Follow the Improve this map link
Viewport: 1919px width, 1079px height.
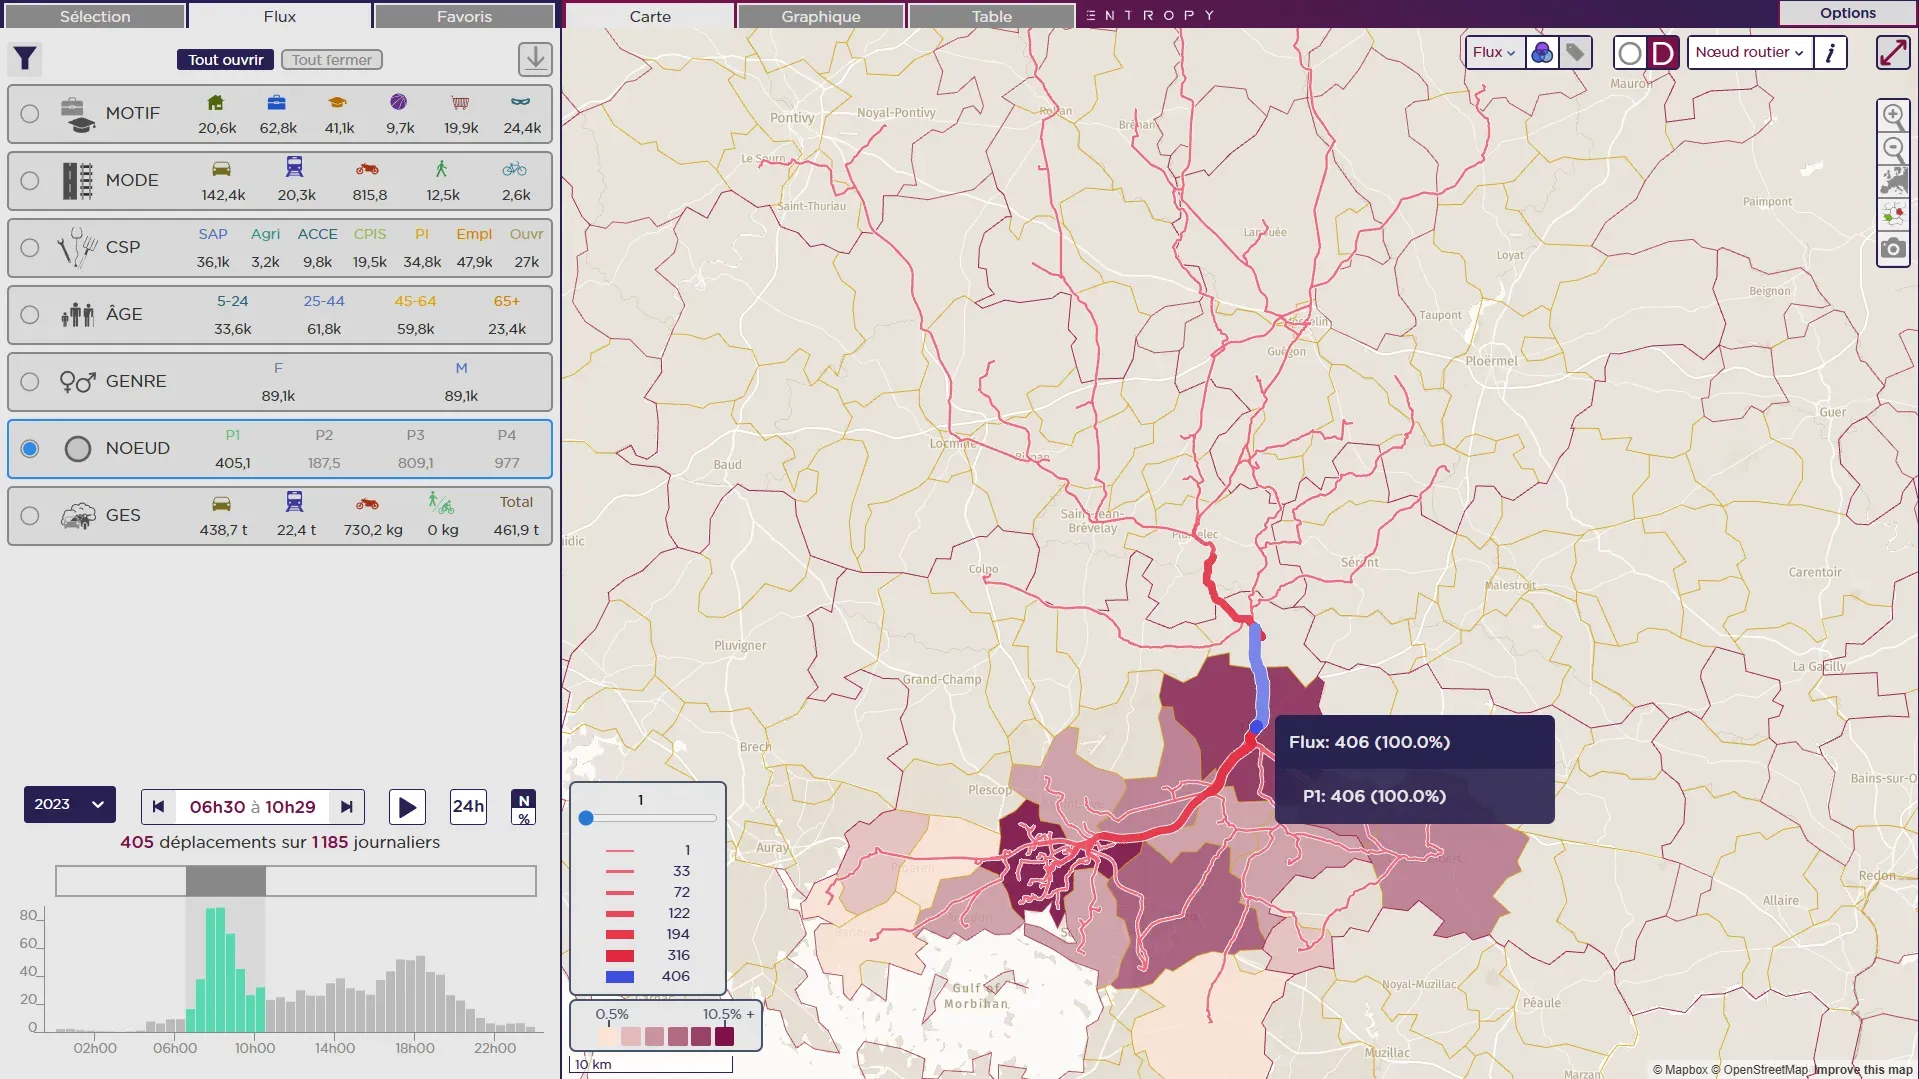tap(1863, 1070)
